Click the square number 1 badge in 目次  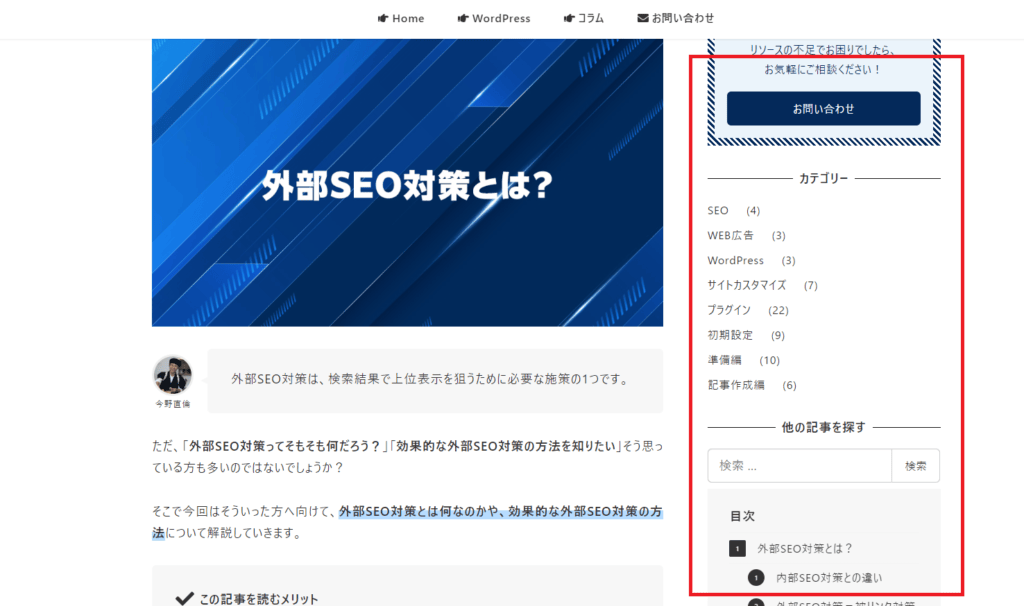pyautogui.click(x=737, y=549)
